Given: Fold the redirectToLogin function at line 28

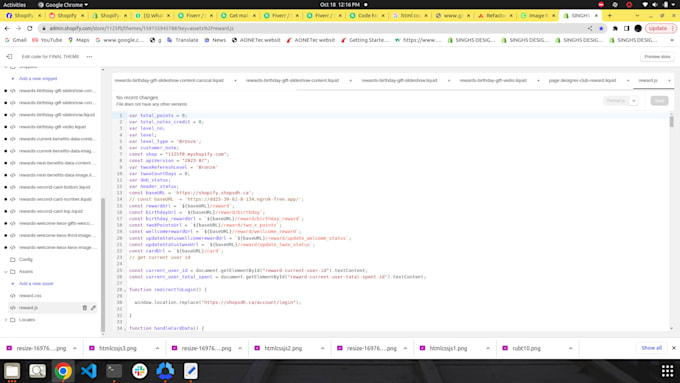Looking at the screenshot, I should point(125,290).
